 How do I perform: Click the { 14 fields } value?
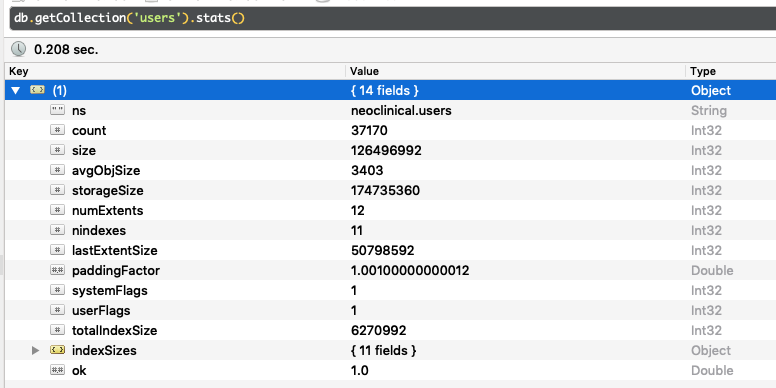click(x=385, y=91)
